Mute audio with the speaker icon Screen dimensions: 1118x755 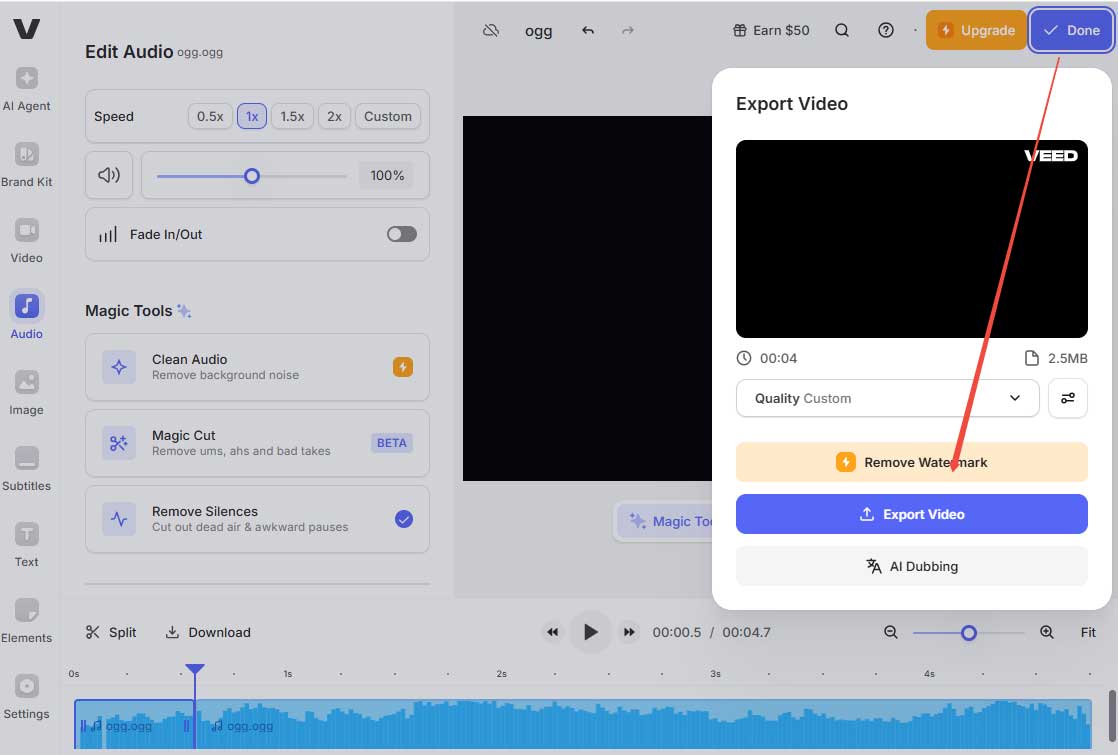(x=109, y=175)
